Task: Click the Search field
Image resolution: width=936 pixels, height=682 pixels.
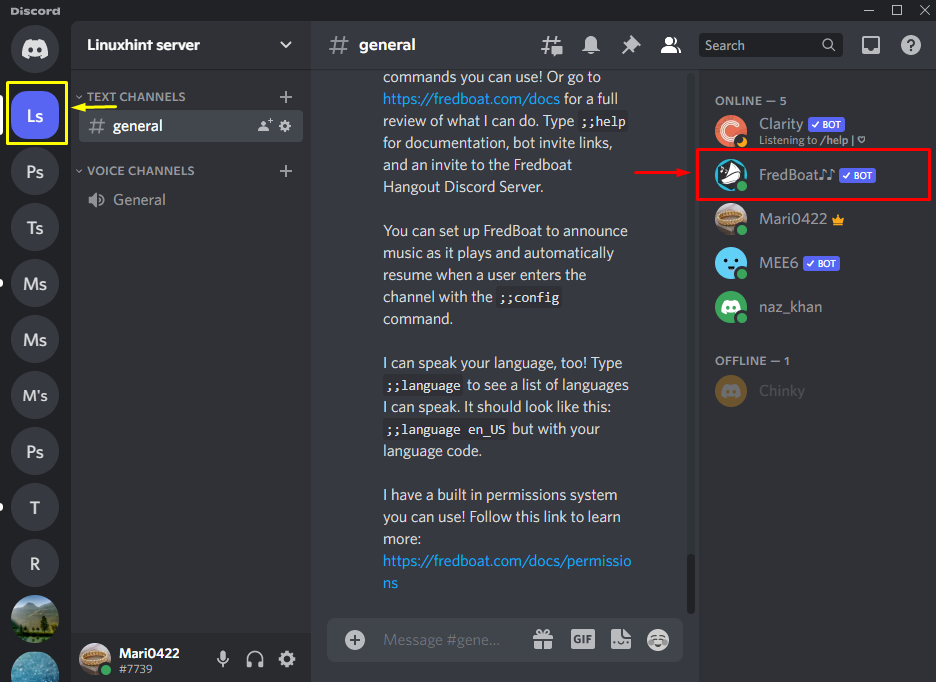Action: 770,45
